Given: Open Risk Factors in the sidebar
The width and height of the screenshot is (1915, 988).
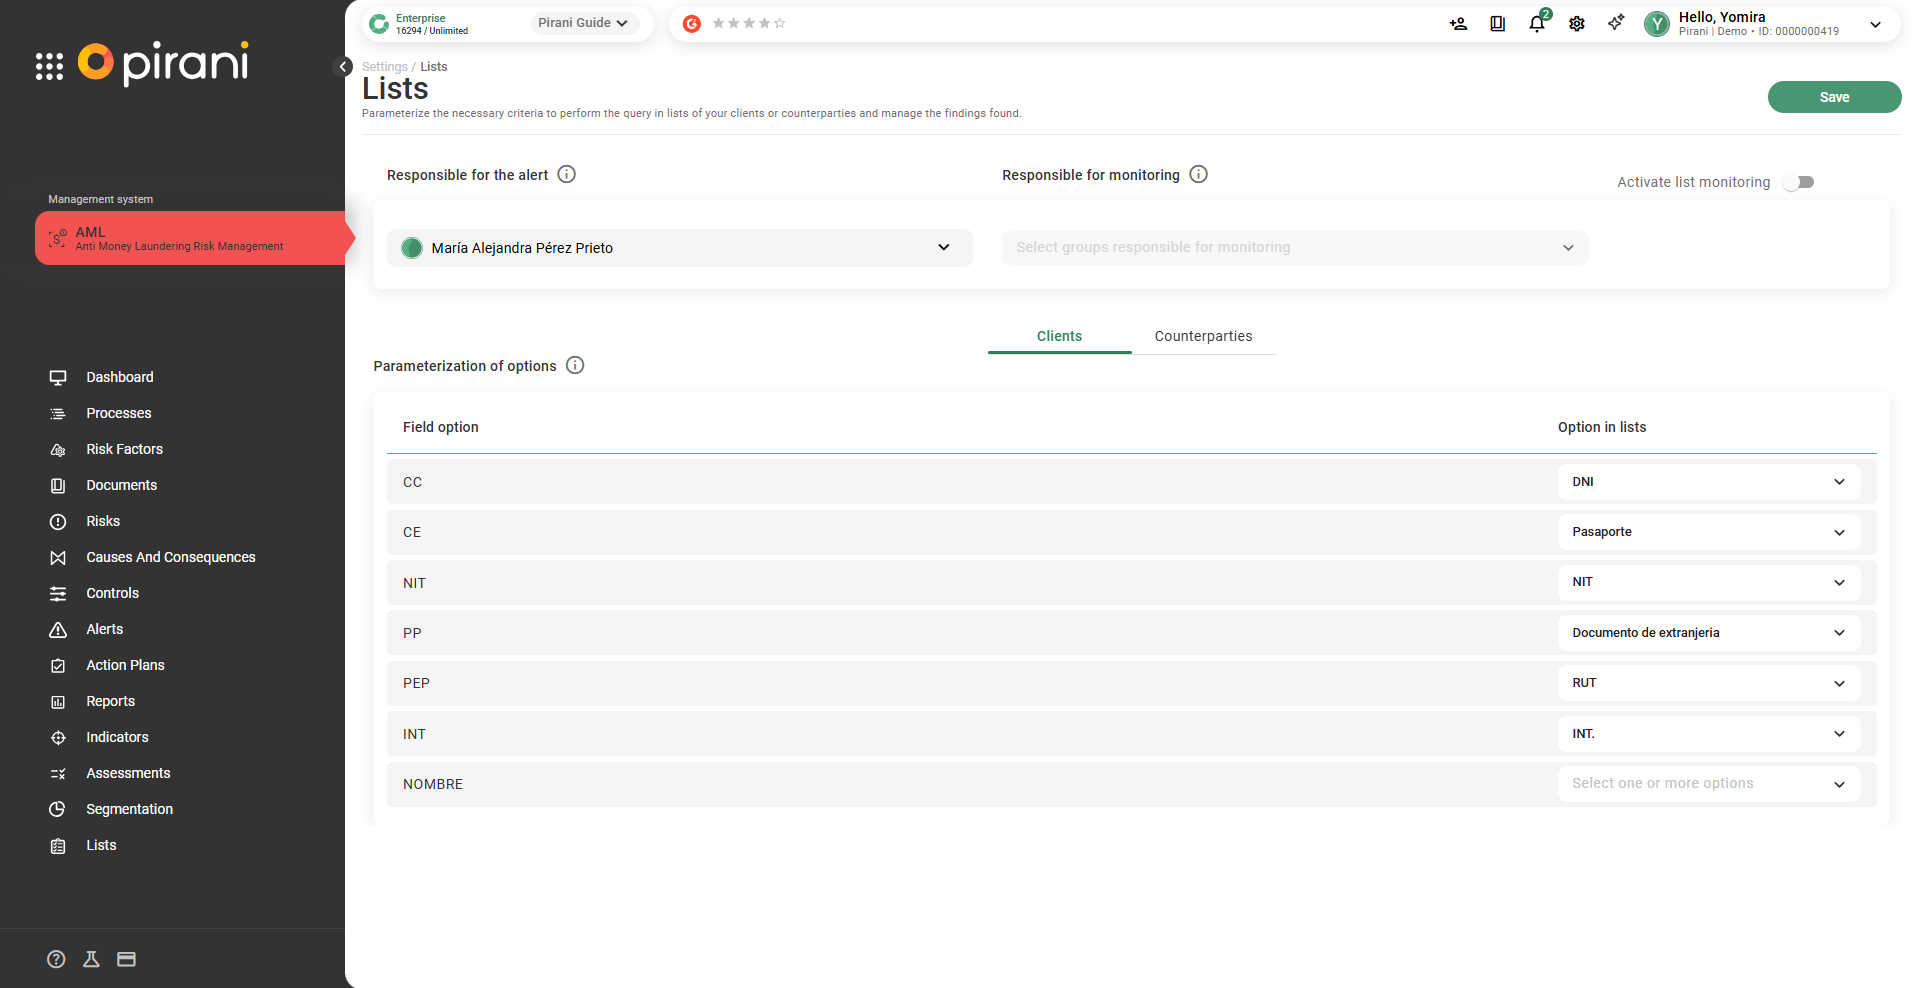Looking at the screenshot, I should 124,449.
